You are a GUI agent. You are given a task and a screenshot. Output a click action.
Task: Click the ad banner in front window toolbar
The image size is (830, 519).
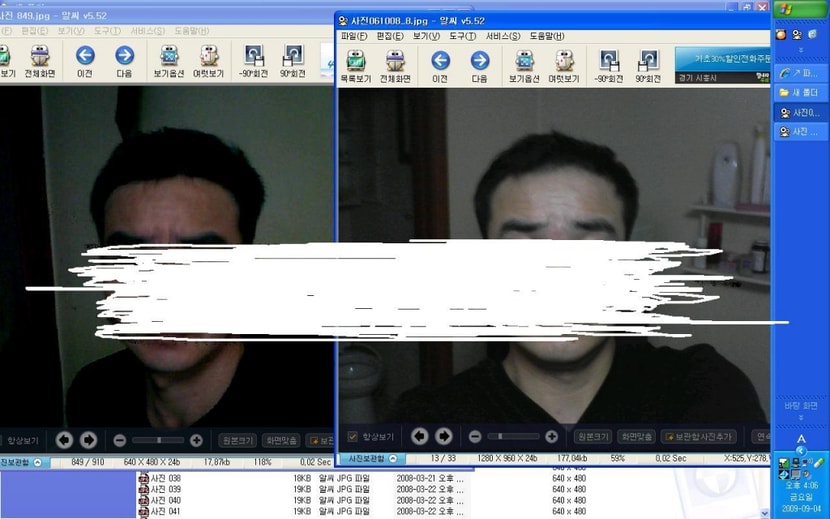[x=722, y=65]
